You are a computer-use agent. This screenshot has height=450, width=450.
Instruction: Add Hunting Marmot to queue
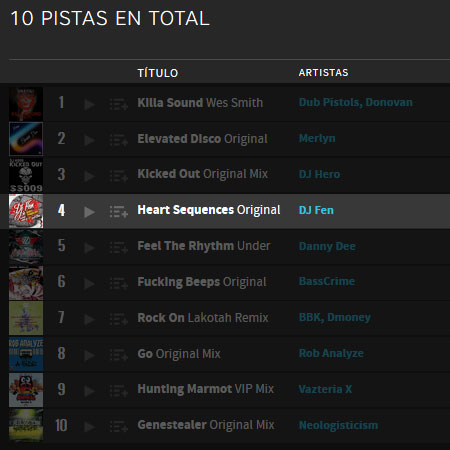pyautogui.click(x=119, y=391)
